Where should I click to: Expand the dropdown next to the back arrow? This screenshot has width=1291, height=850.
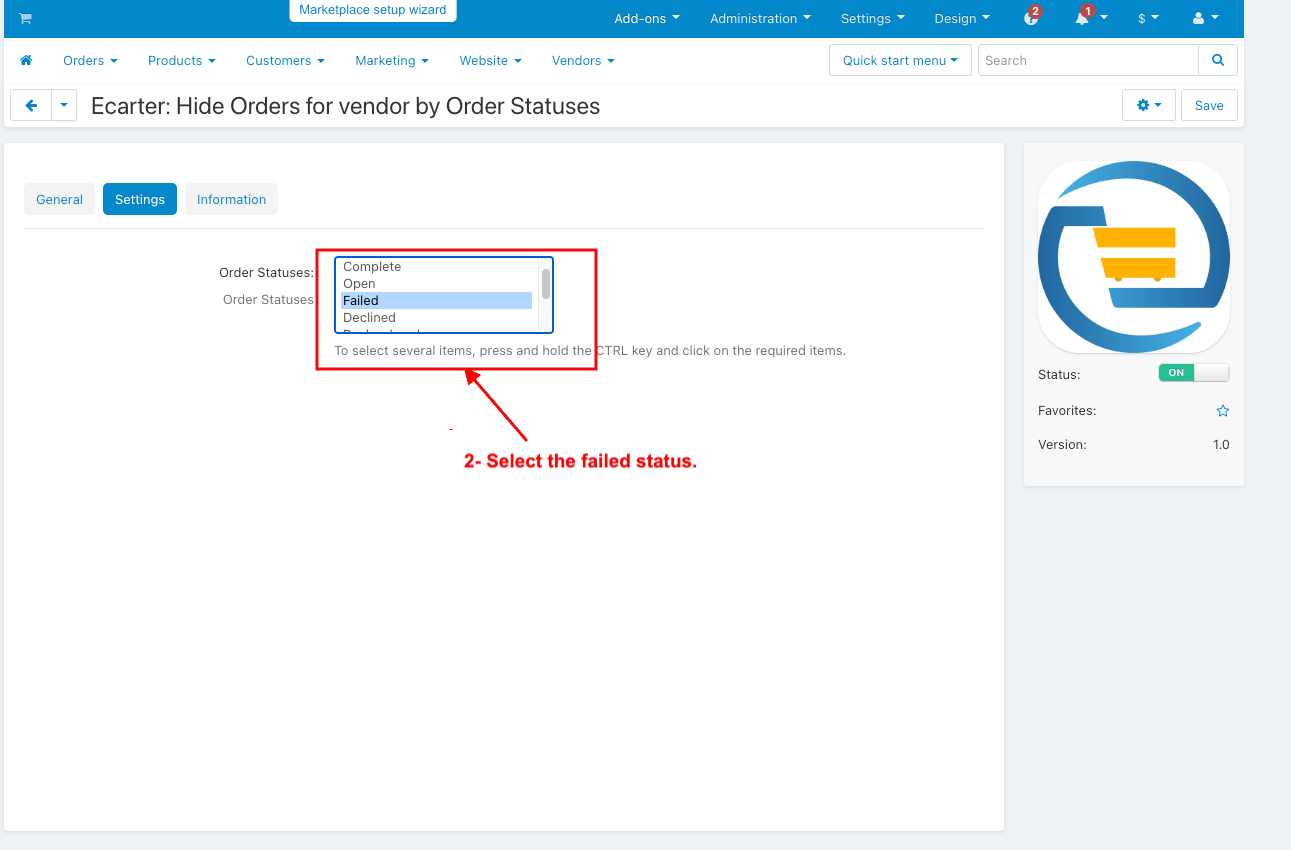(64, 105)
